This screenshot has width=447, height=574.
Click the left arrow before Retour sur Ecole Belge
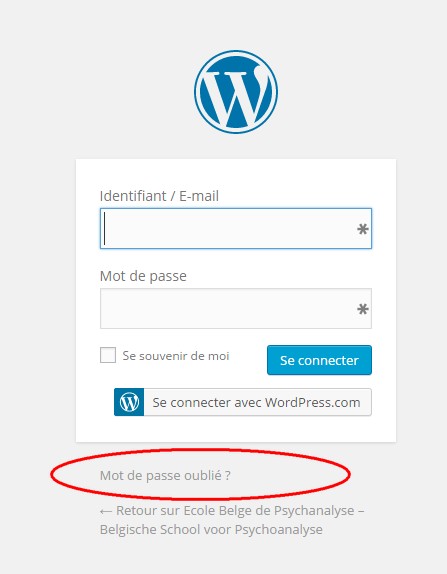(x=106, y=511)
